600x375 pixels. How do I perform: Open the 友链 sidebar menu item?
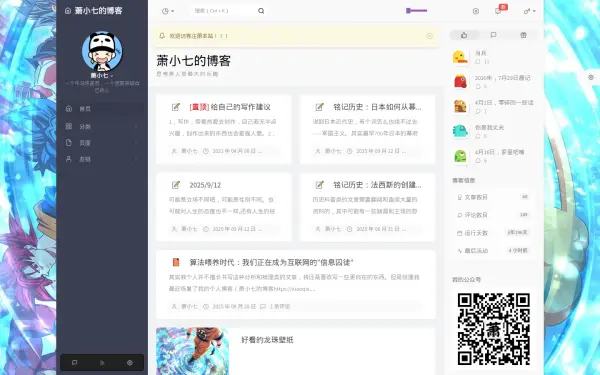point(102,159)
